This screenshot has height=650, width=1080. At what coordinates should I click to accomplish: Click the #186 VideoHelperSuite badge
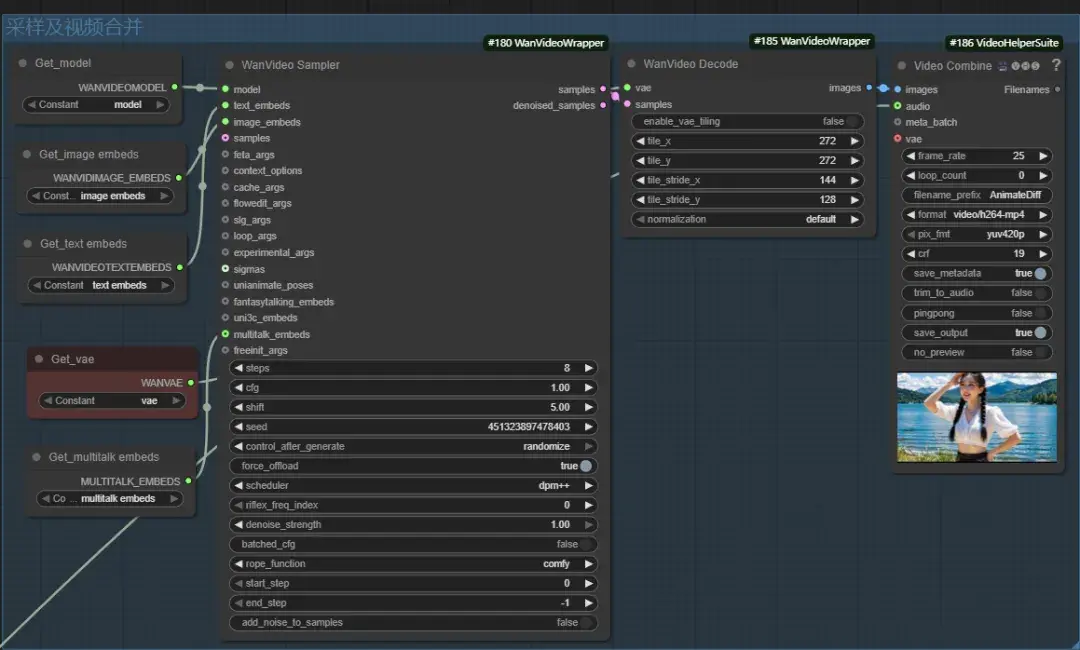point(1004,43)
